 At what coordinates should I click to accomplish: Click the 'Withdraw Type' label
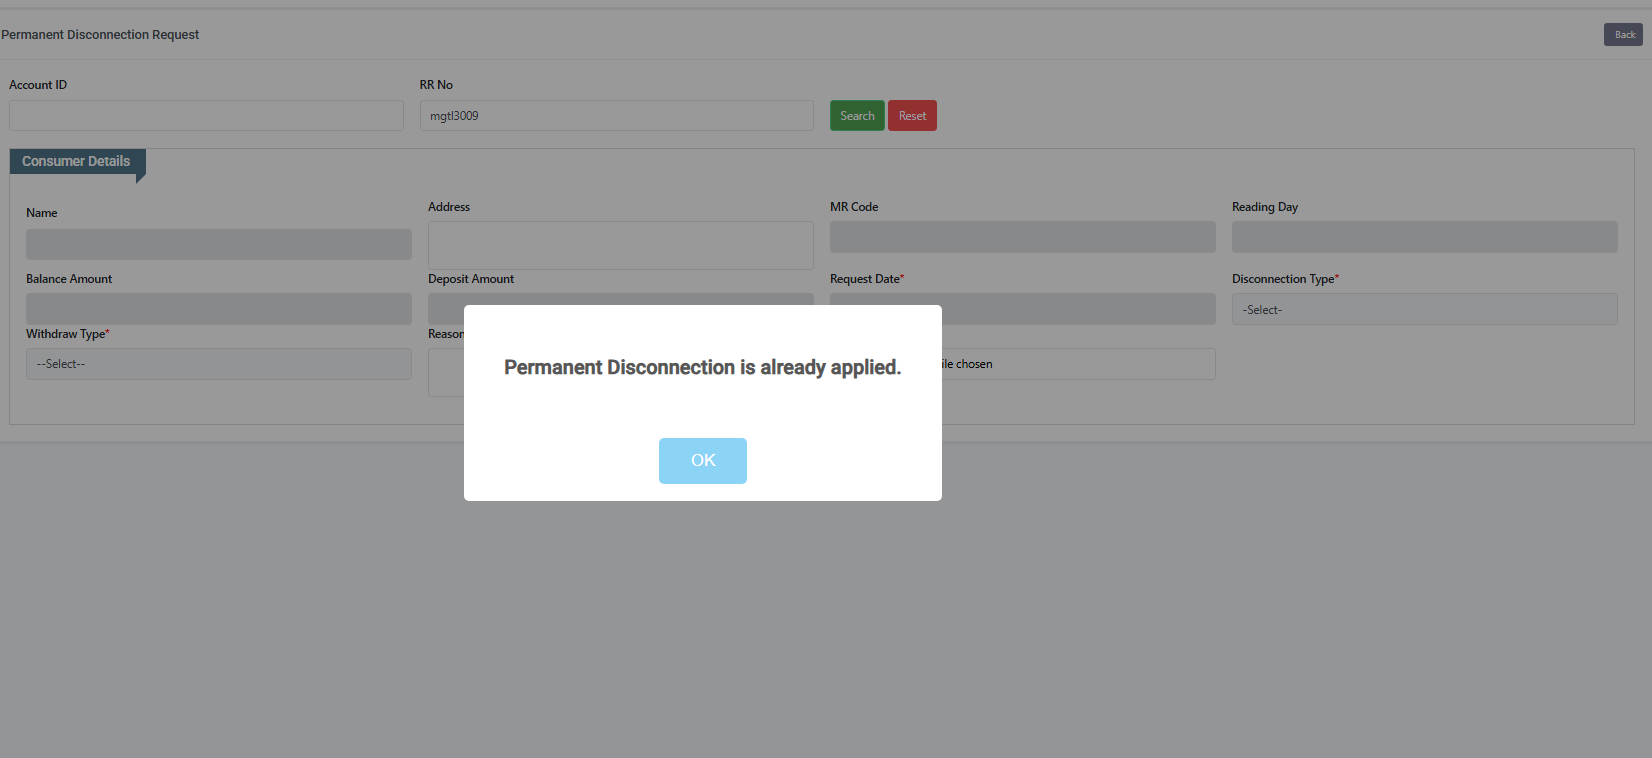click(x=66, y=334)
